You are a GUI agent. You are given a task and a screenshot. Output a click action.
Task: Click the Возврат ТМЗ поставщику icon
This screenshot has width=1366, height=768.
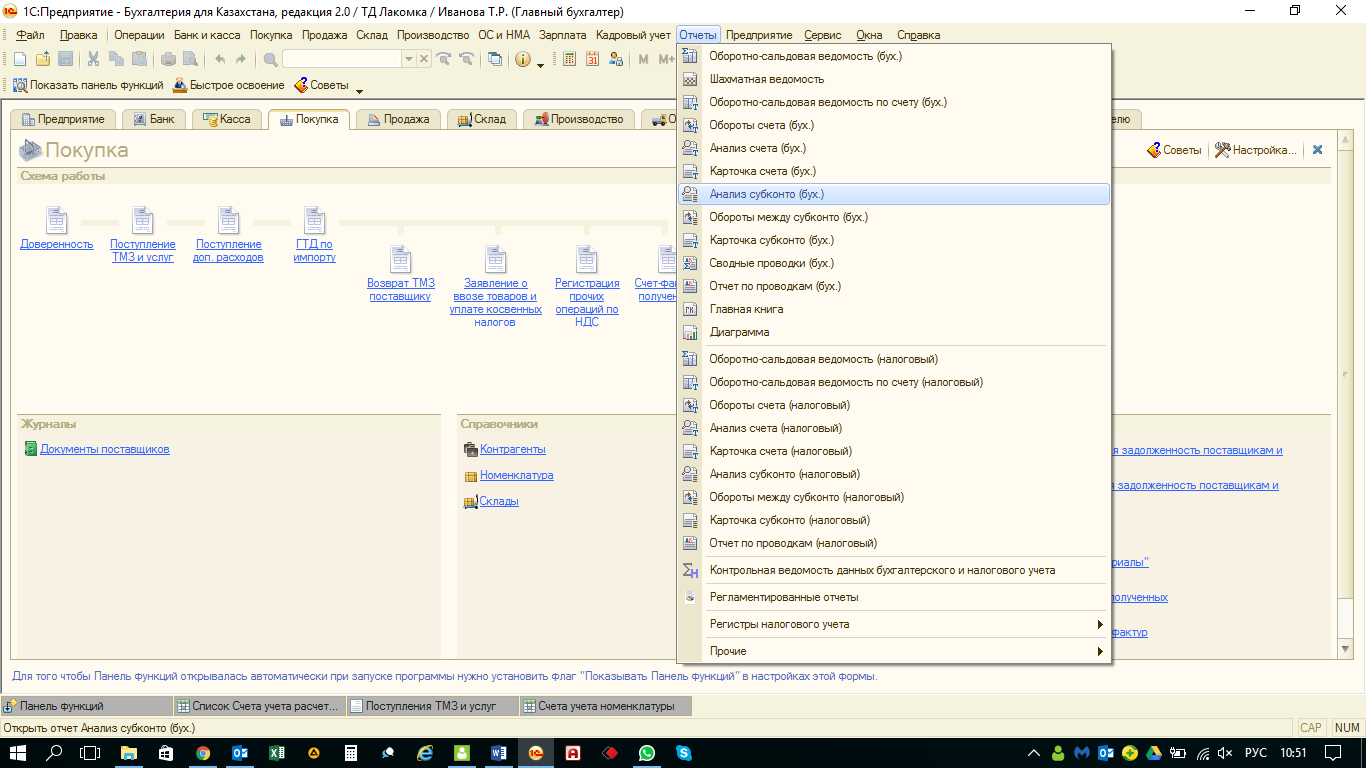point(401,259)
